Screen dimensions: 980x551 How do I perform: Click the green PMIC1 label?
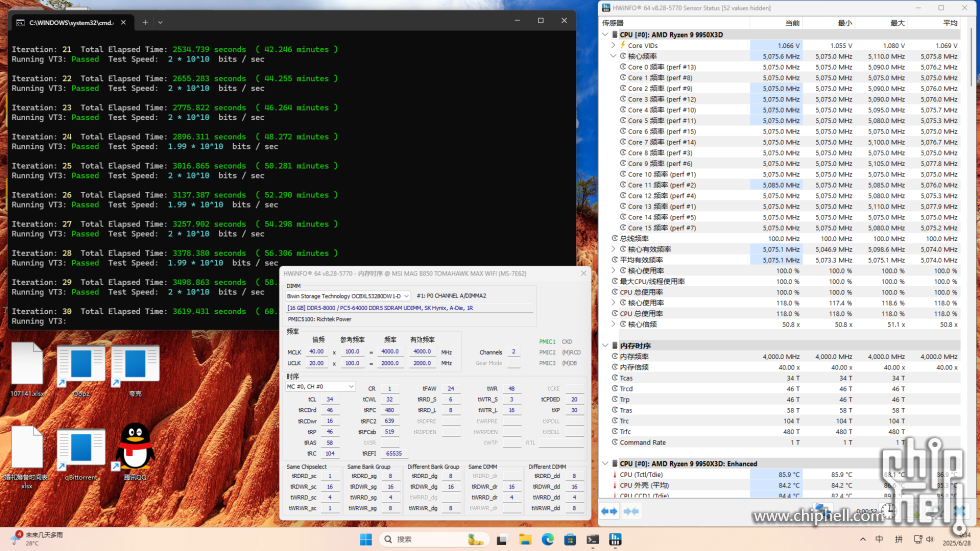pos(547,342)
